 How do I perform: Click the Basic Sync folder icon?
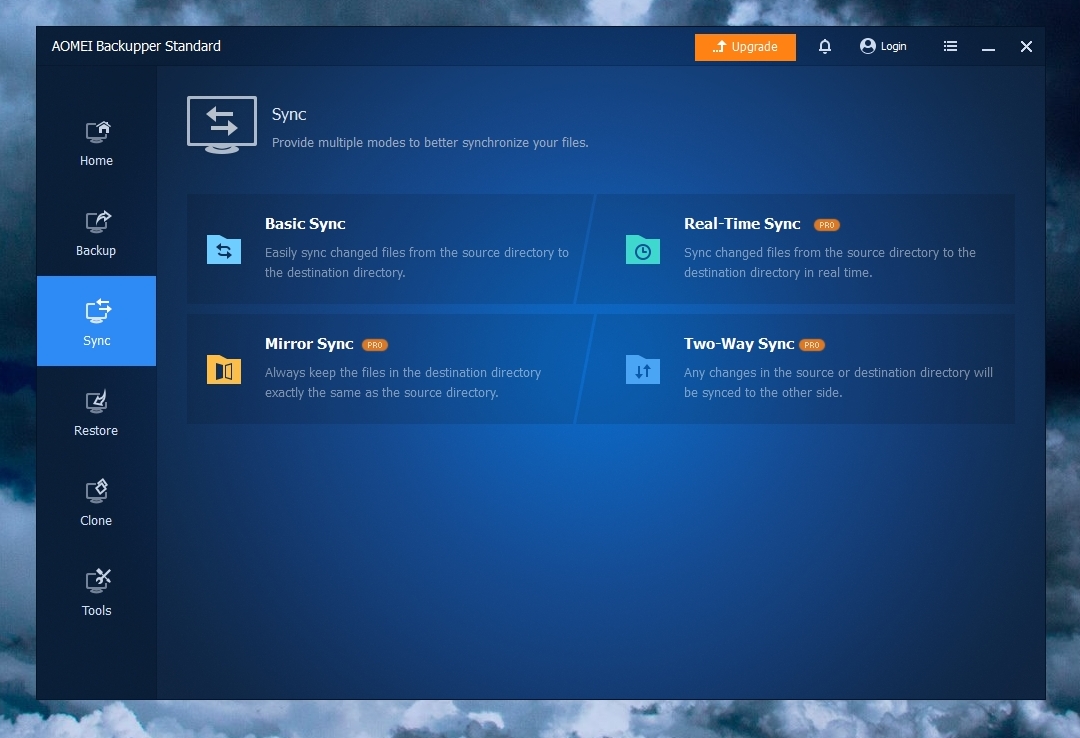[x=224, y=249]
